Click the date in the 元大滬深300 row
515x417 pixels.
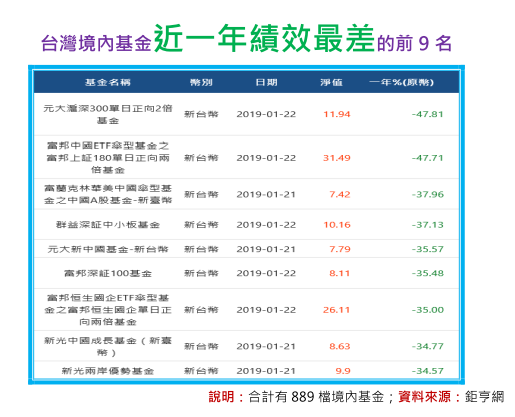pyautogui.click(x=266, y=114)
